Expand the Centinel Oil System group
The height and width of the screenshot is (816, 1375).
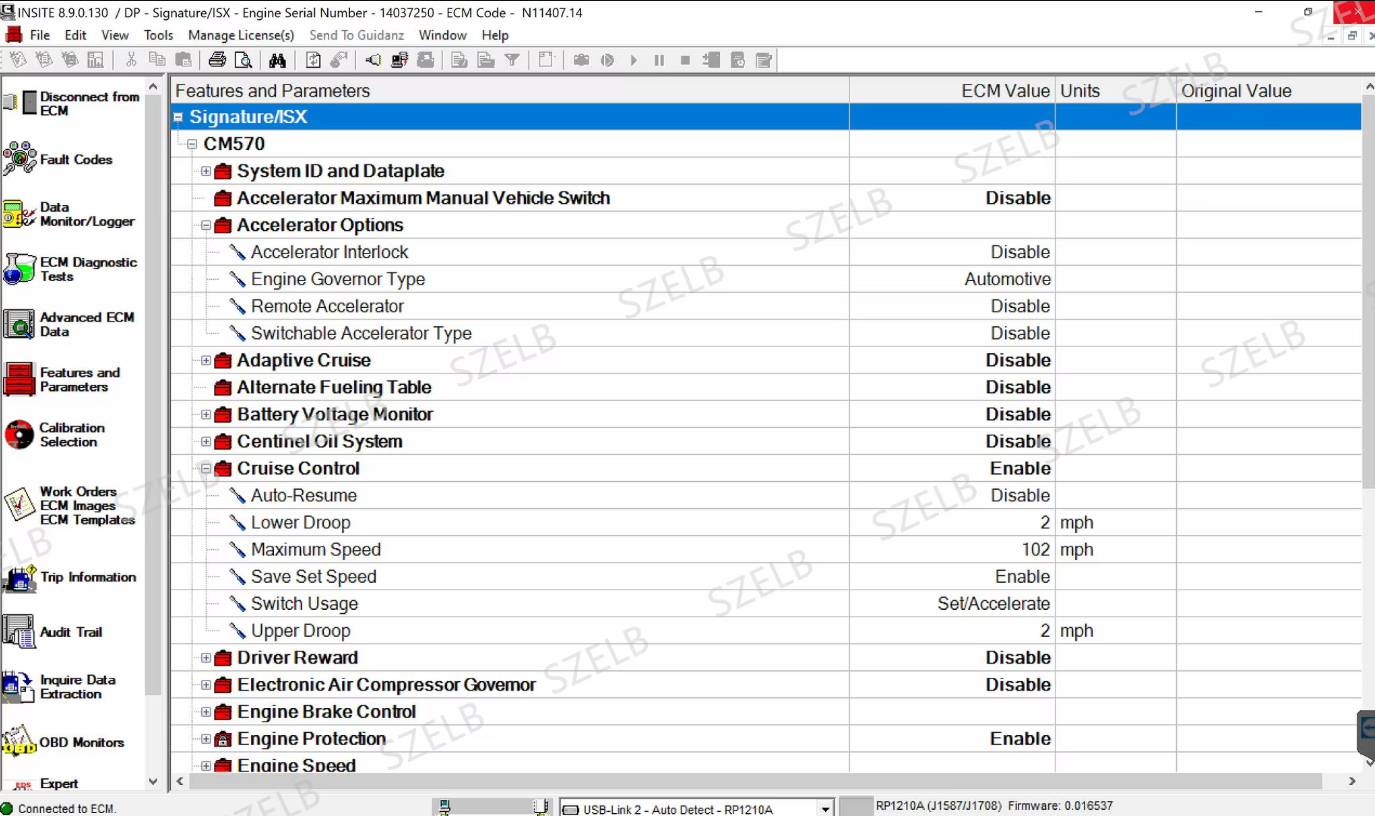[x=206, y=441]
